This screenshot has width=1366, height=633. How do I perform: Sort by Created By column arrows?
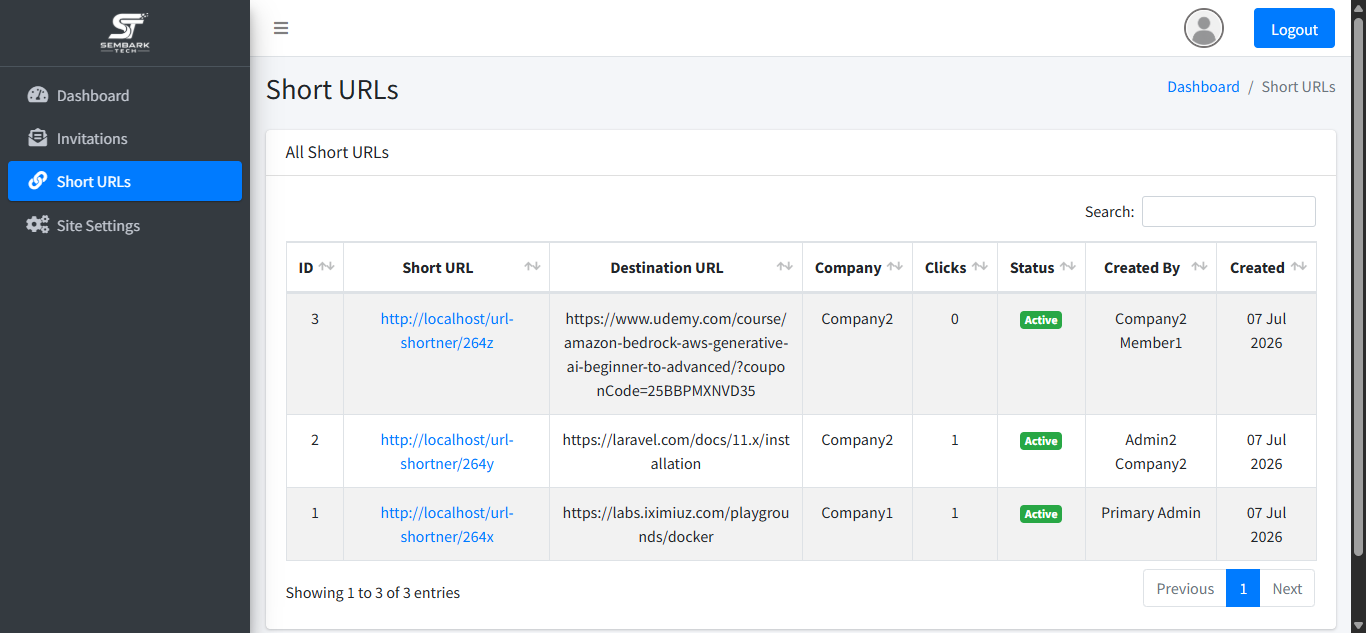pyautogui.click(x=1199, y=267)
